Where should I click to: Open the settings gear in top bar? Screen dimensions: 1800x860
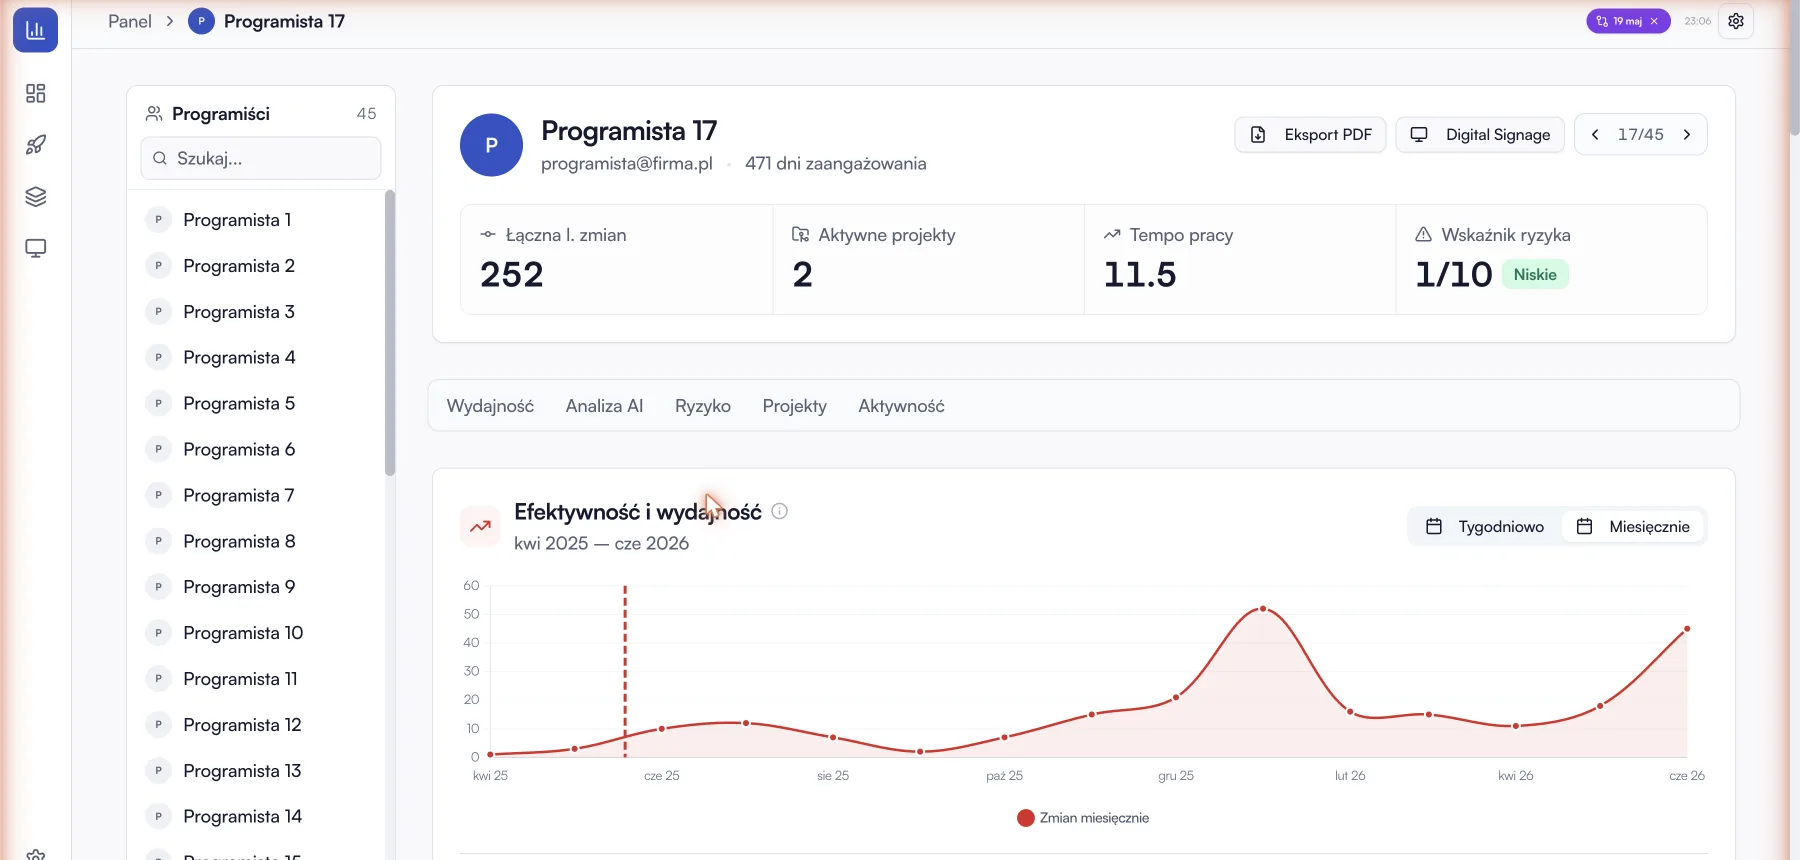tap(1736, 21)
